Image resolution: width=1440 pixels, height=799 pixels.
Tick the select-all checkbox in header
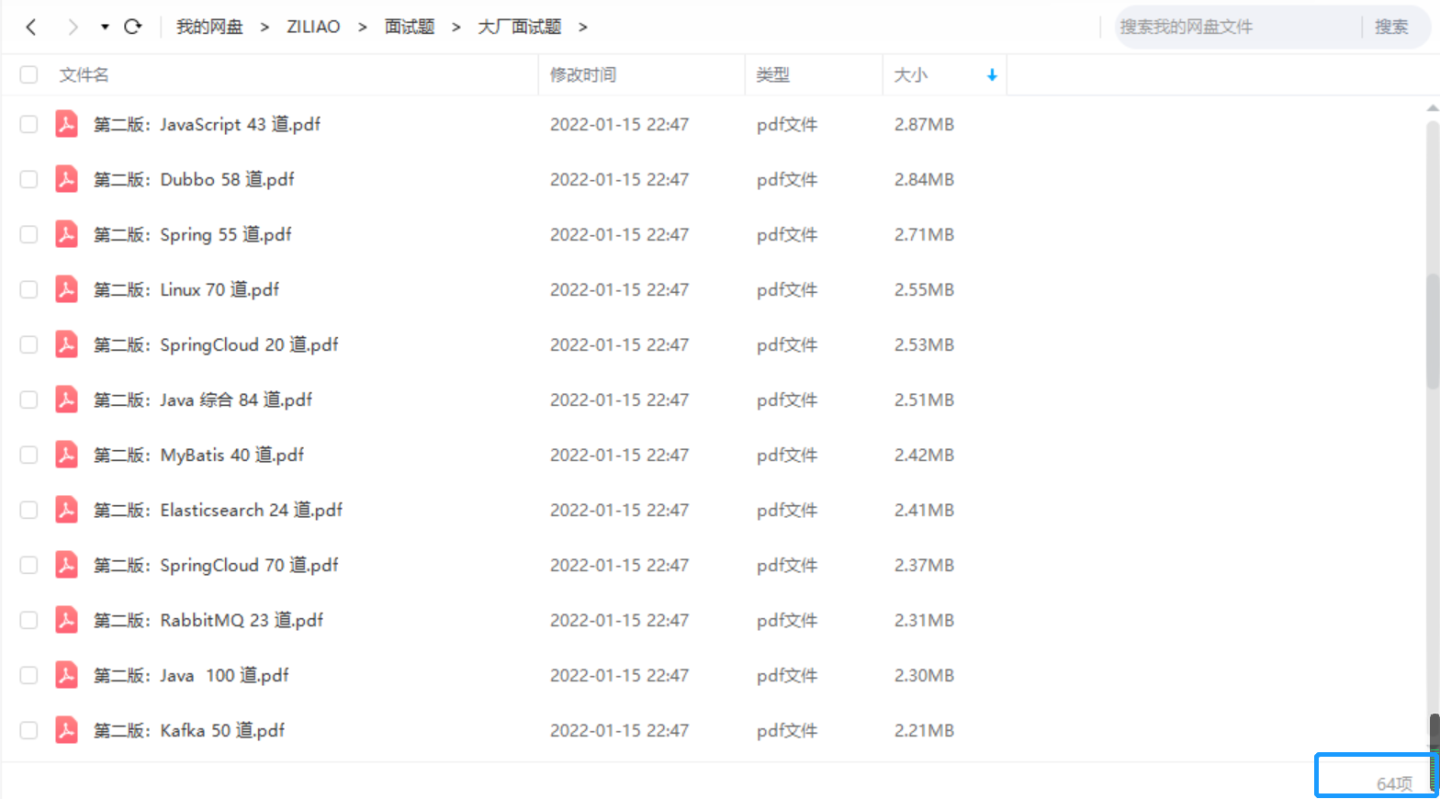tap(29, 75)
